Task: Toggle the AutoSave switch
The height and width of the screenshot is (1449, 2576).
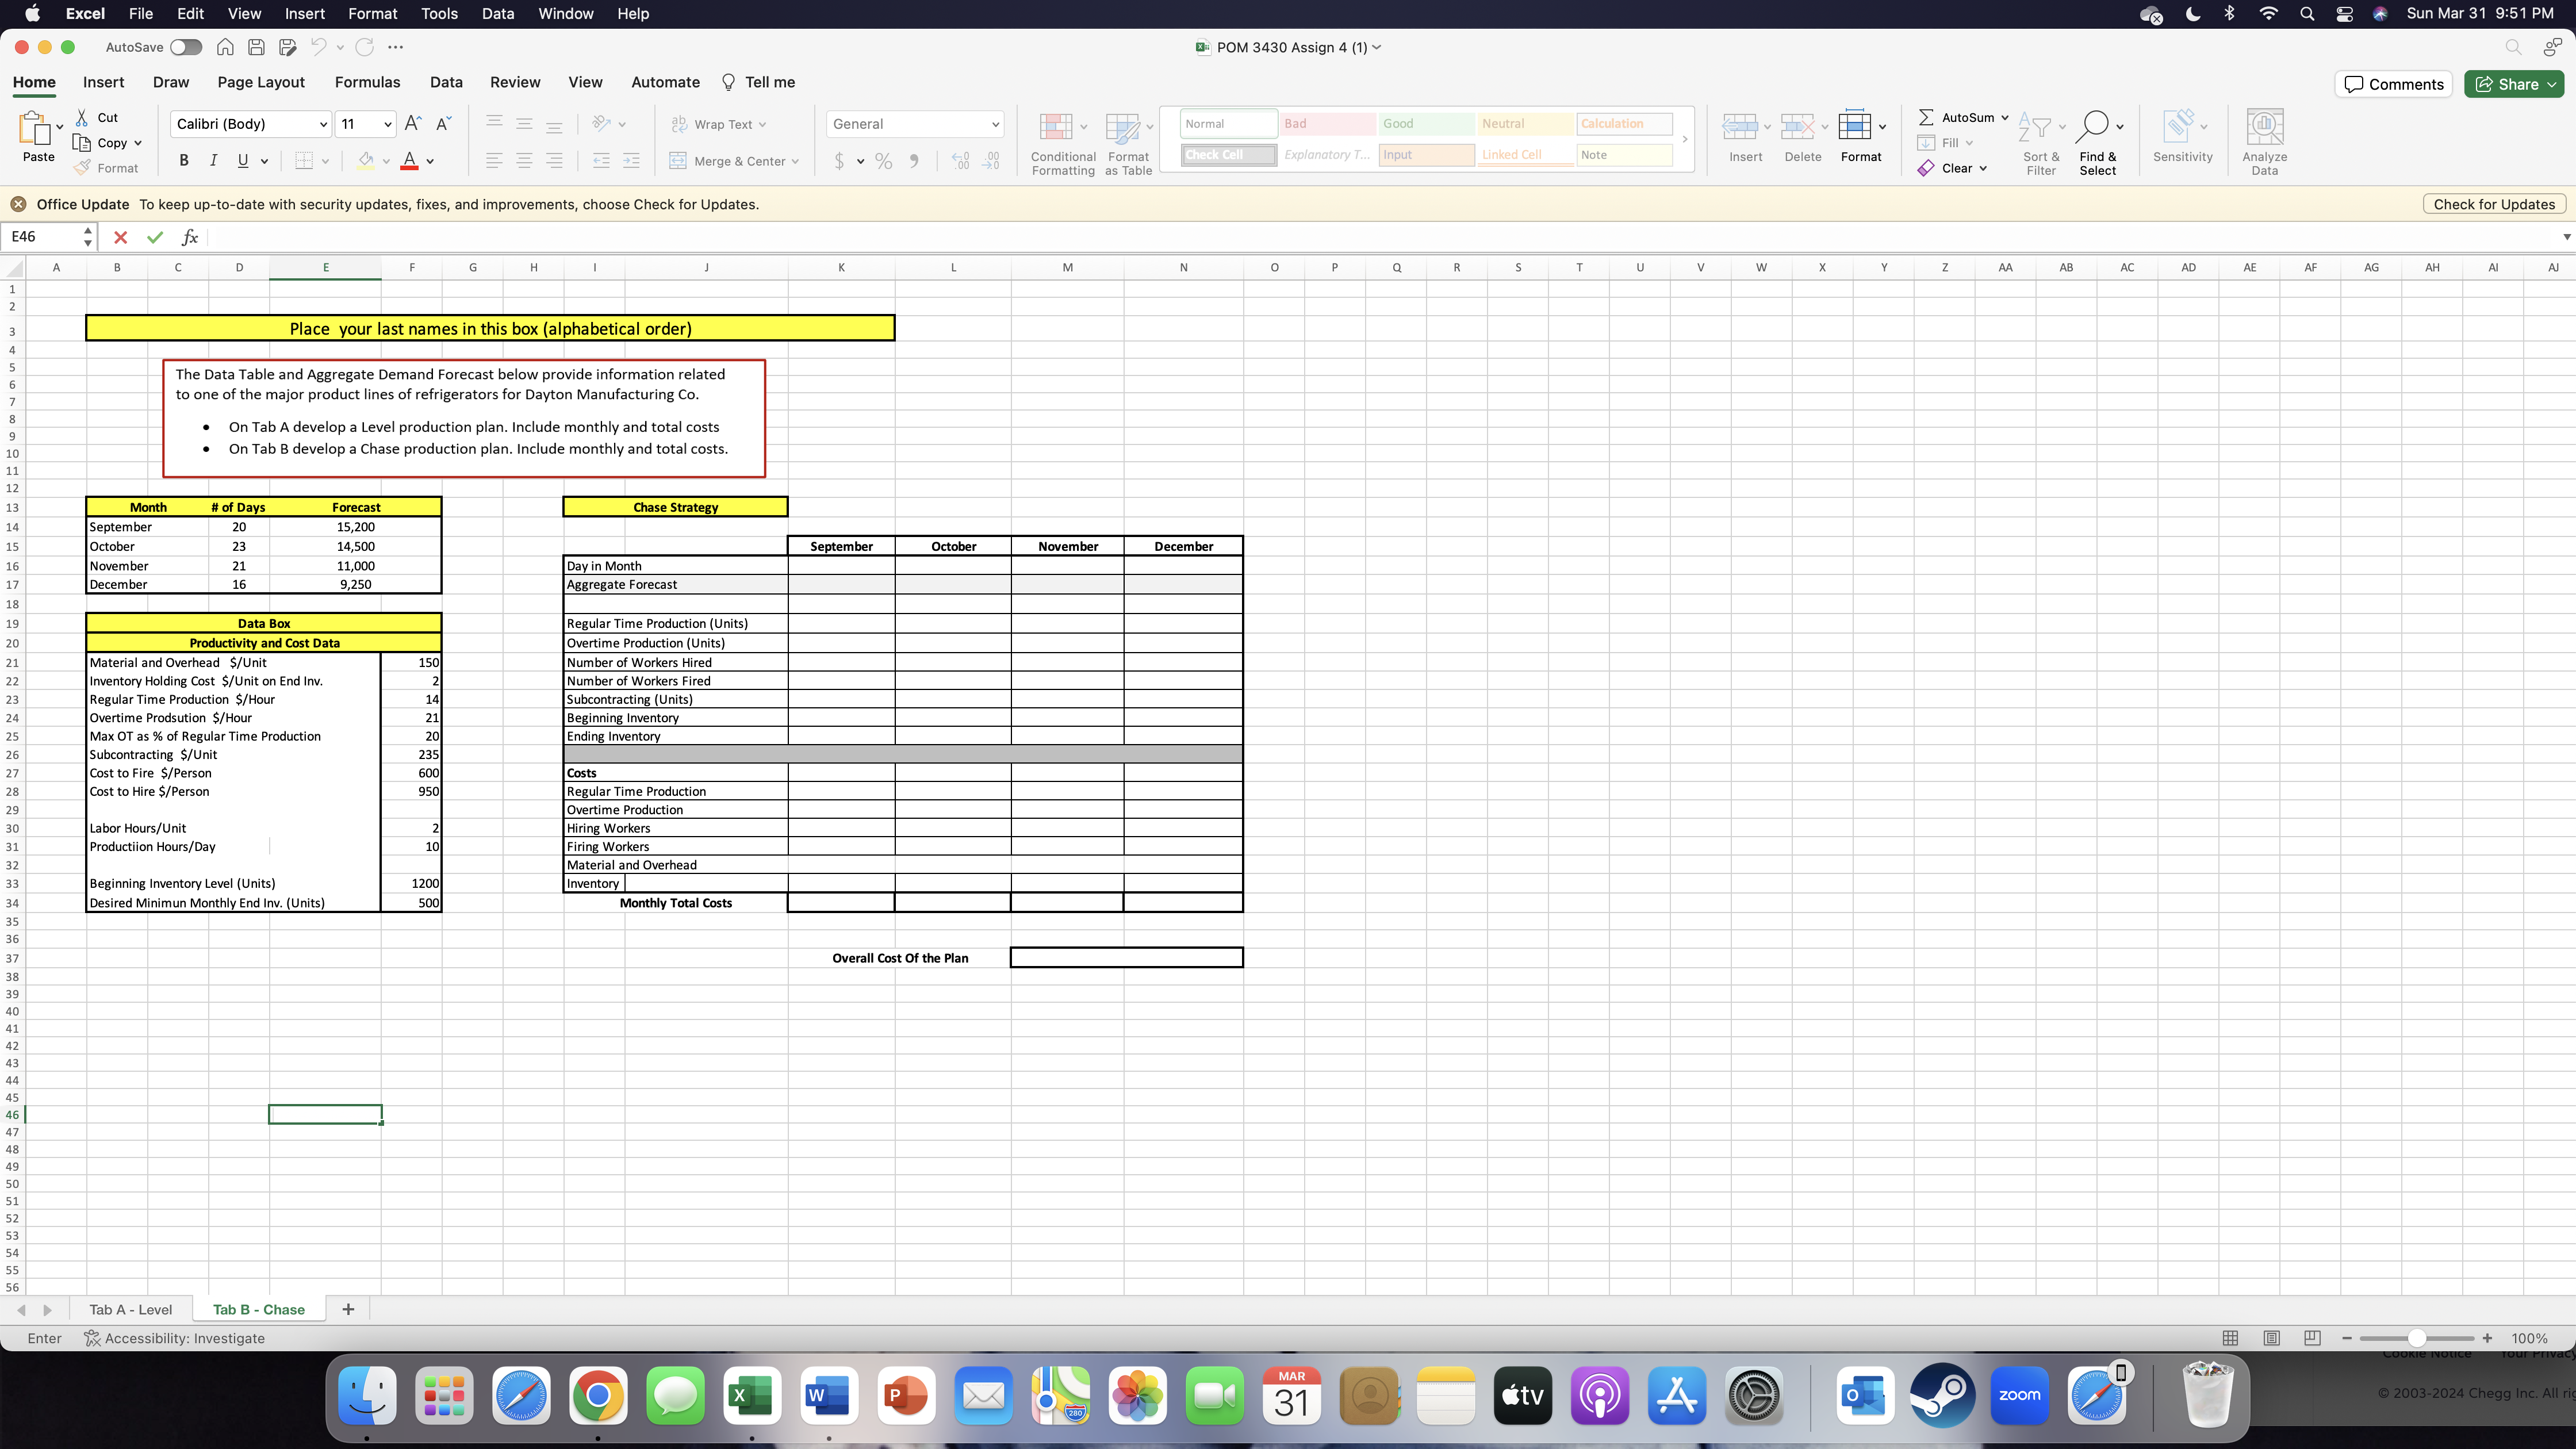Action: pyautogui.click(x=186, y=47)
